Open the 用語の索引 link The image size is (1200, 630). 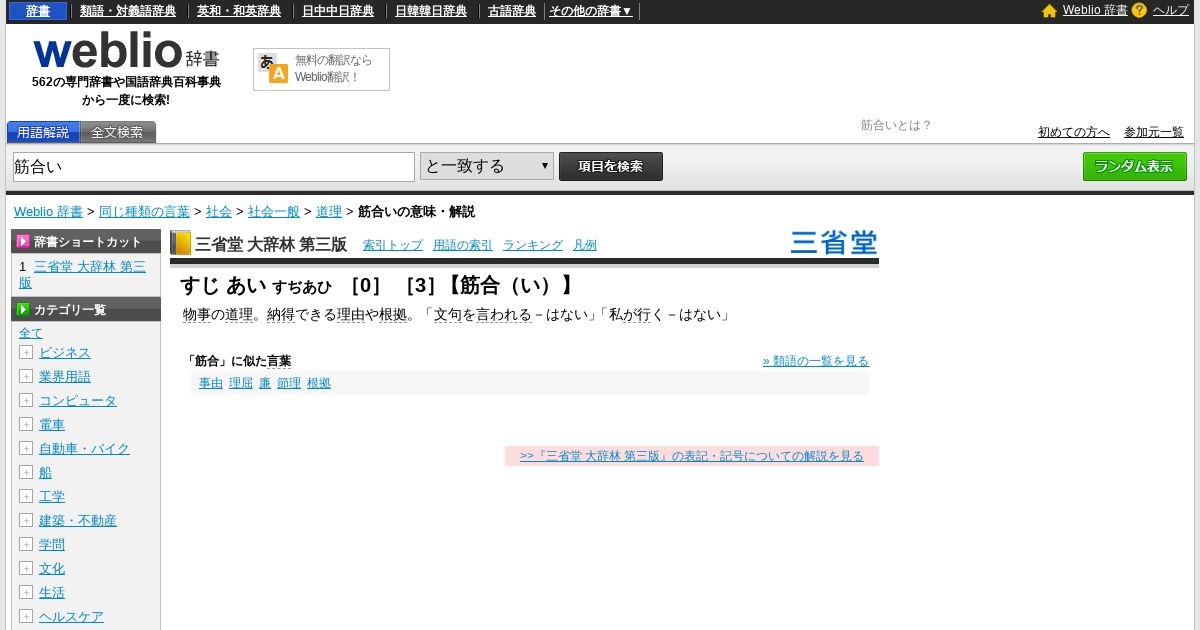[x=463, y=245]
